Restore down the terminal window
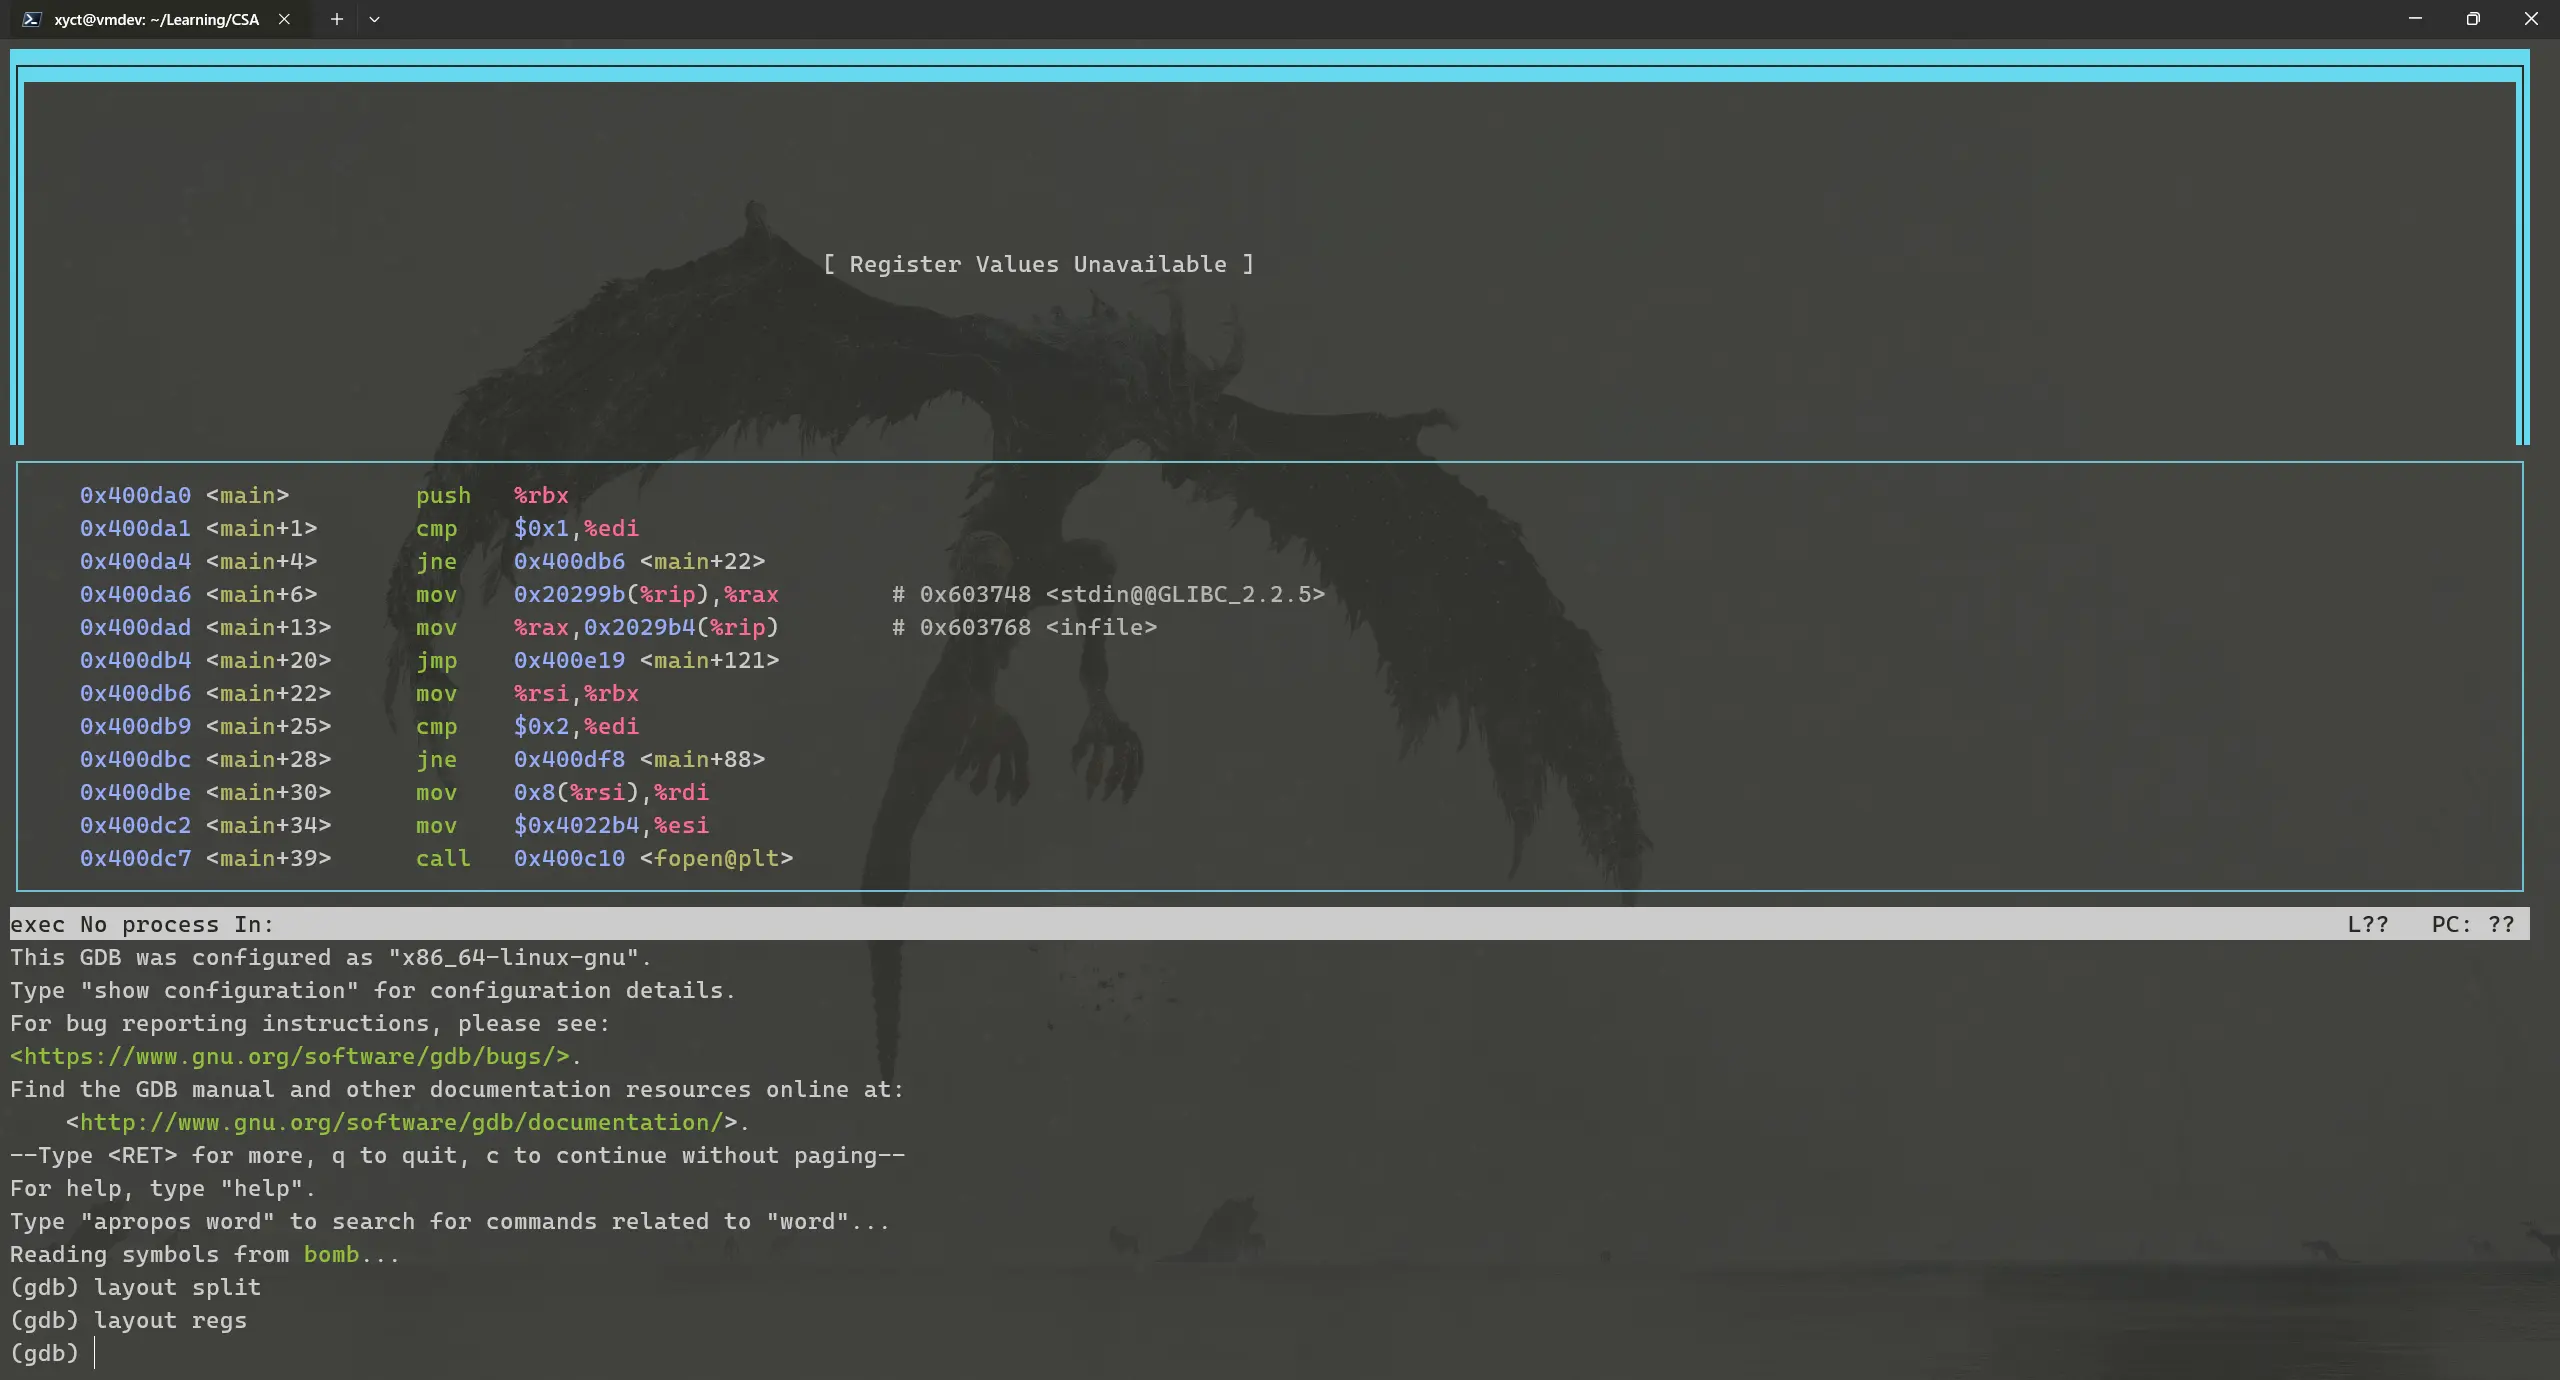This screenshot has height=1380, width=2560. click(x=2473, y=19)
